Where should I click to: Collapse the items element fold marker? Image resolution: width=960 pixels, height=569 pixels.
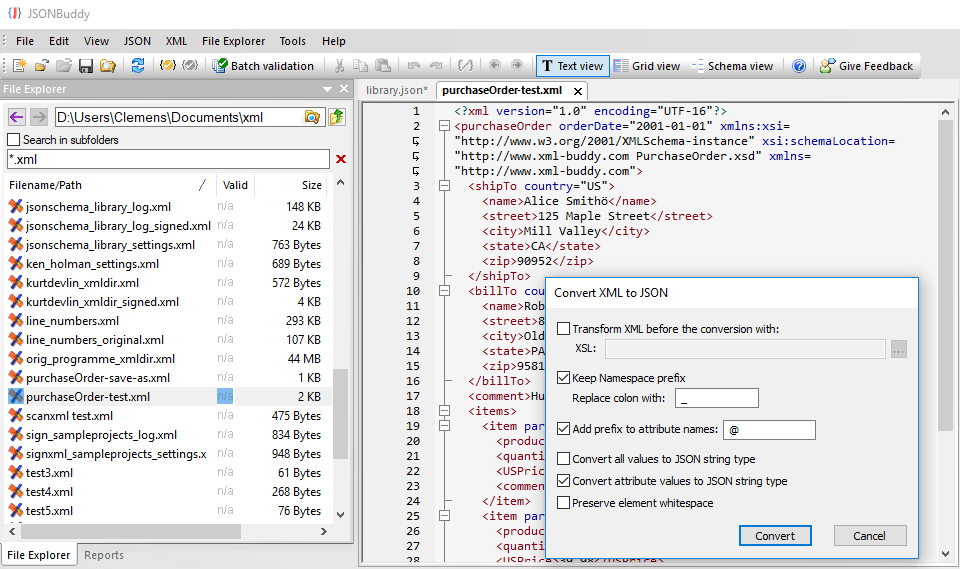pyautogui.click(x=444, y=411)
